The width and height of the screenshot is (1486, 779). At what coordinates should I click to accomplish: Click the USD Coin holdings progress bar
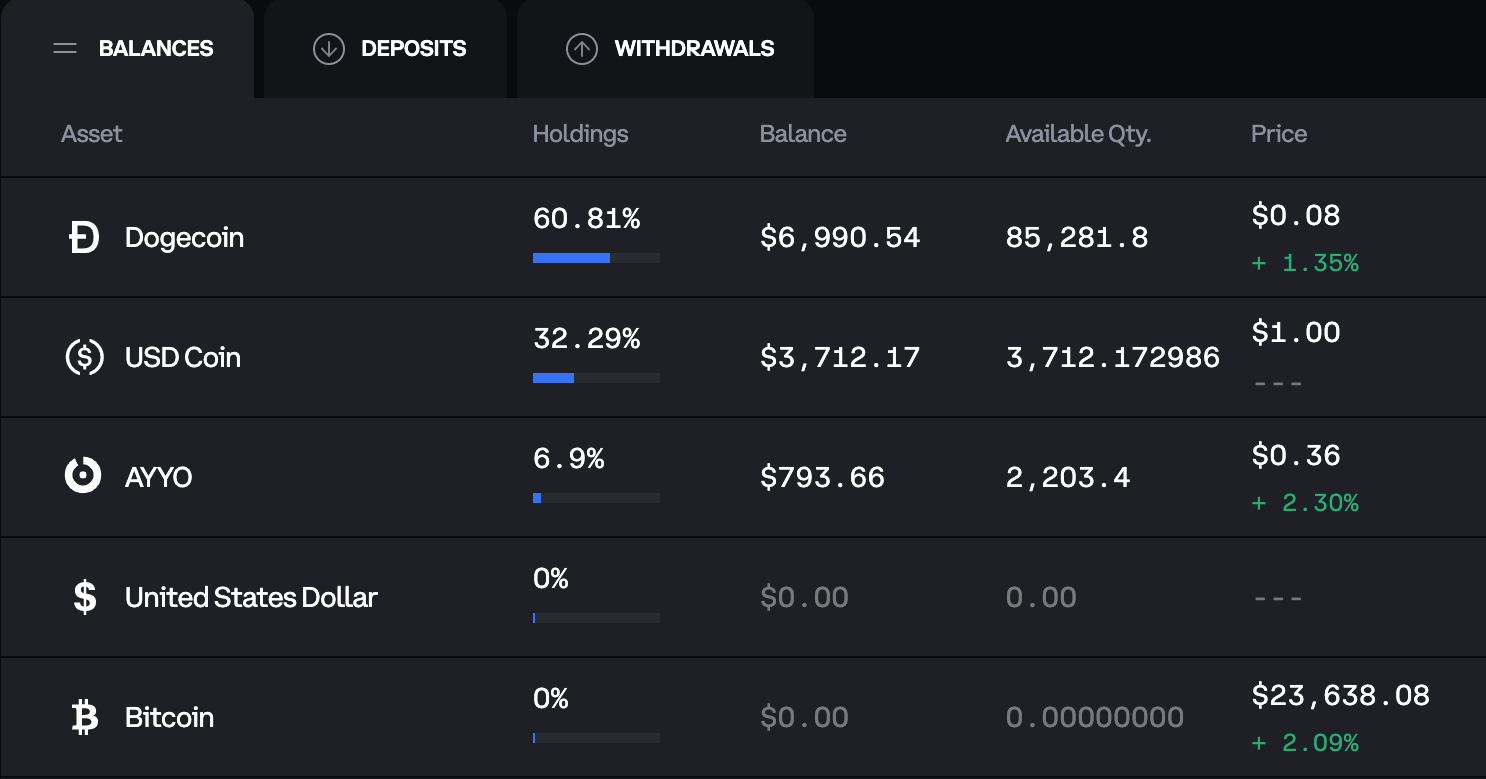click(596, 378)
